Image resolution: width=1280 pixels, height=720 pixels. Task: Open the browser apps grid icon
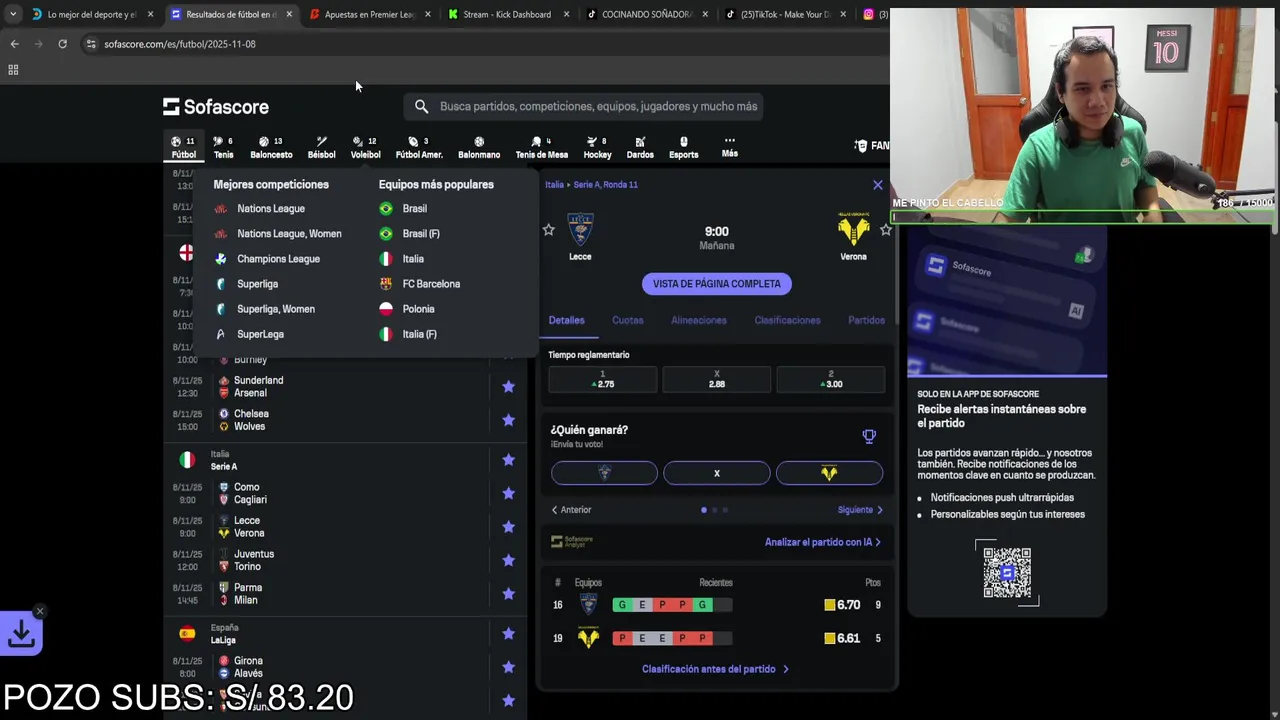[x=13, y=70]
